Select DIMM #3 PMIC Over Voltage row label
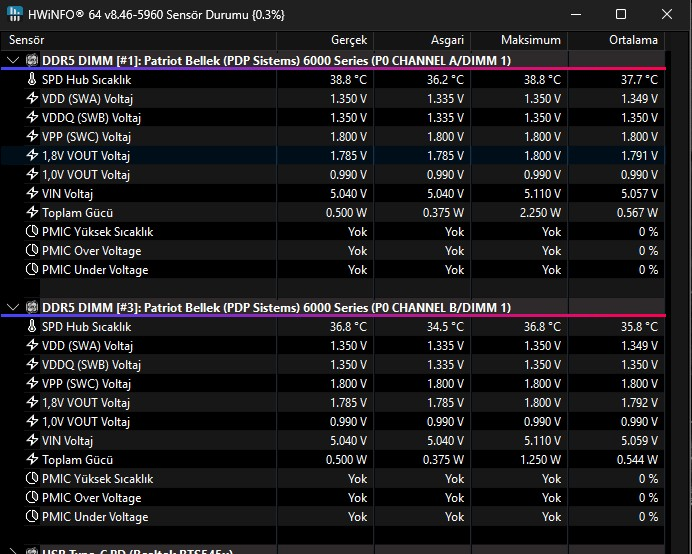Screen dimensions: 692x554 (x=91, y=498)
